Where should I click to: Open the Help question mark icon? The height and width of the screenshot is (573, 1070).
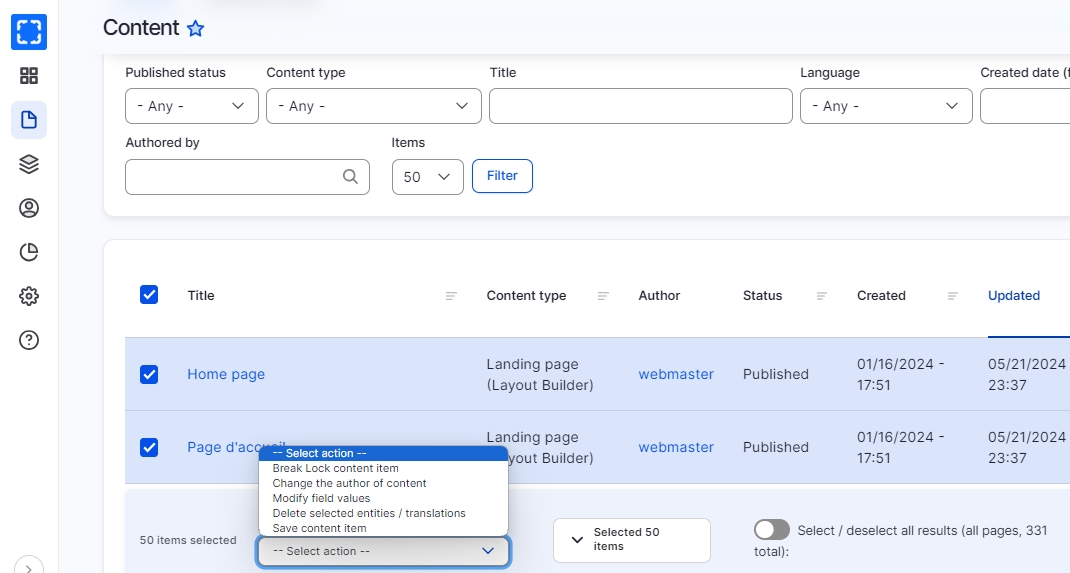pos(29,340)
